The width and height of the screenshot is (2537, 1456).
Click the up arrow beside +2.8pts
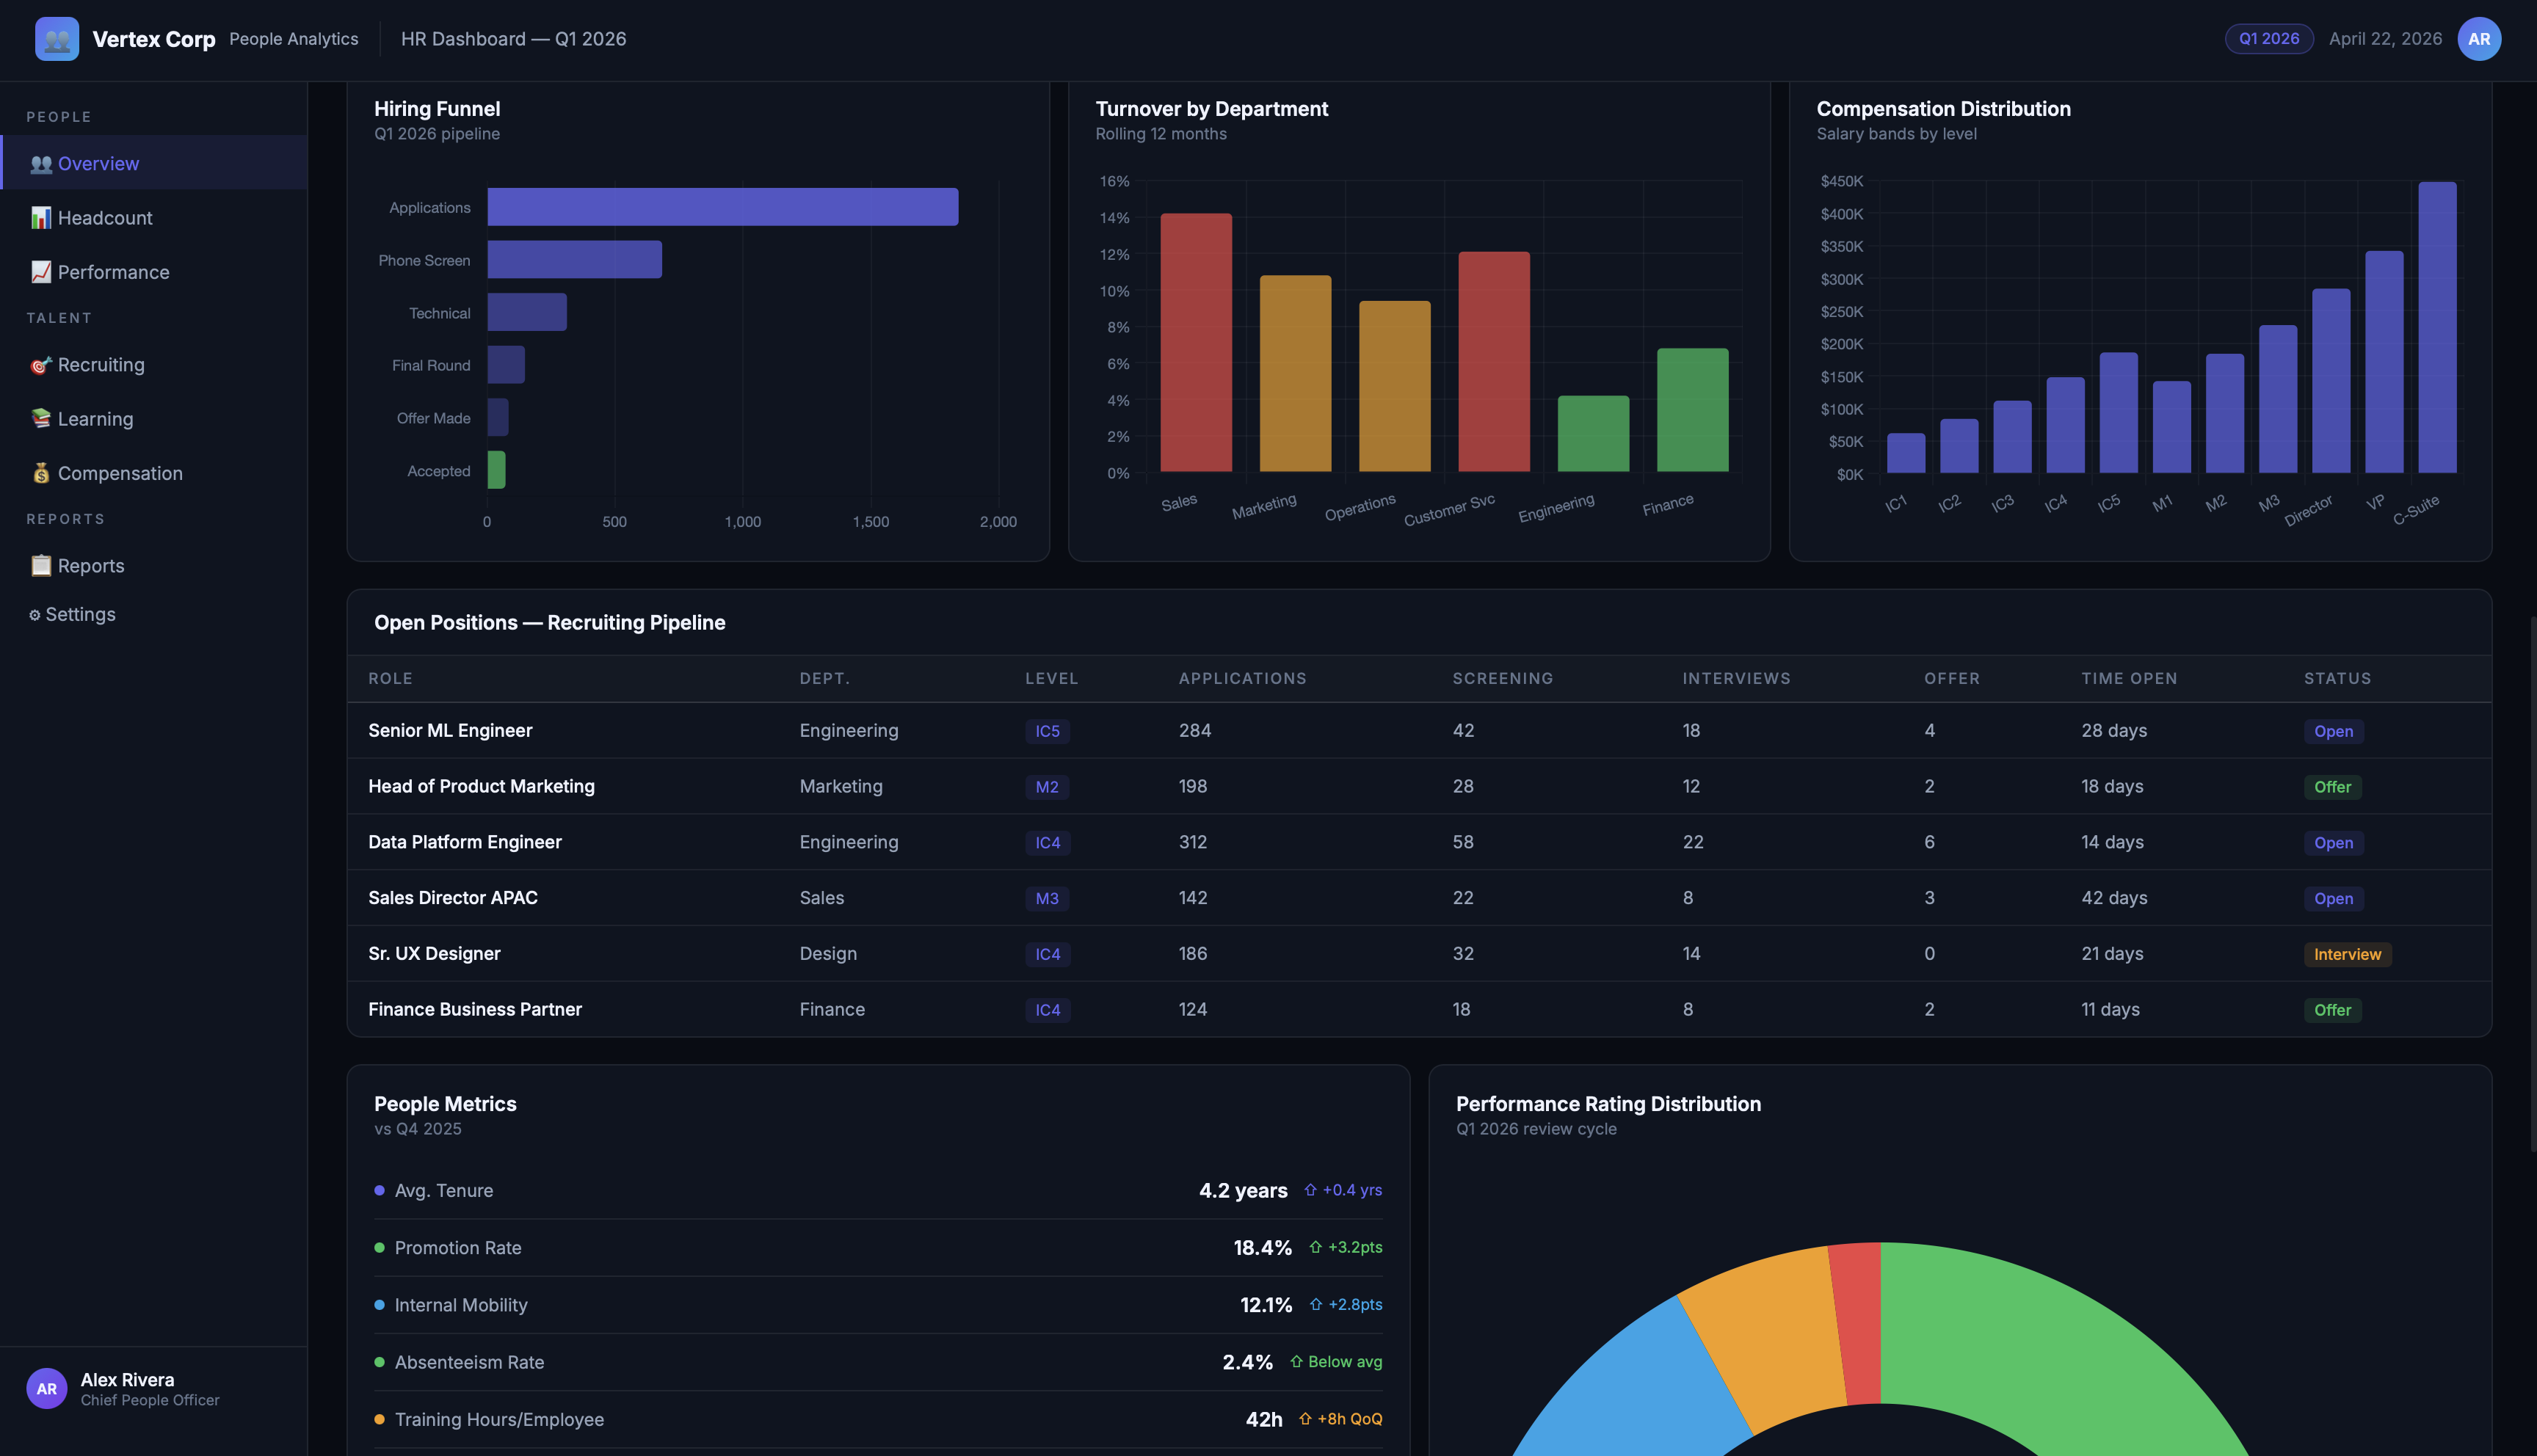click(x=1316, y=1304)
